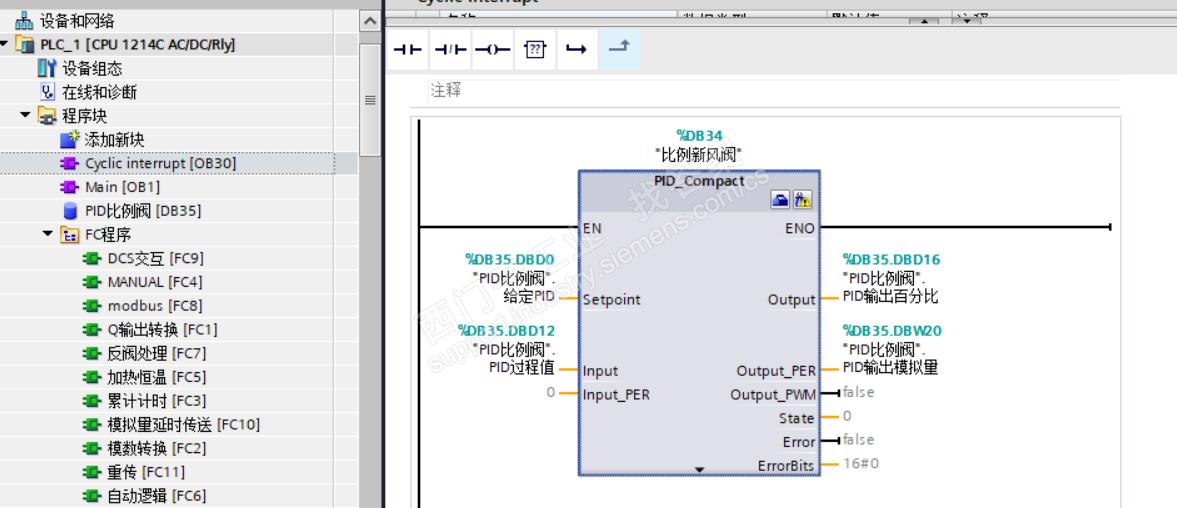Click the PID输出模拟量 tag name

coord(891,368)
